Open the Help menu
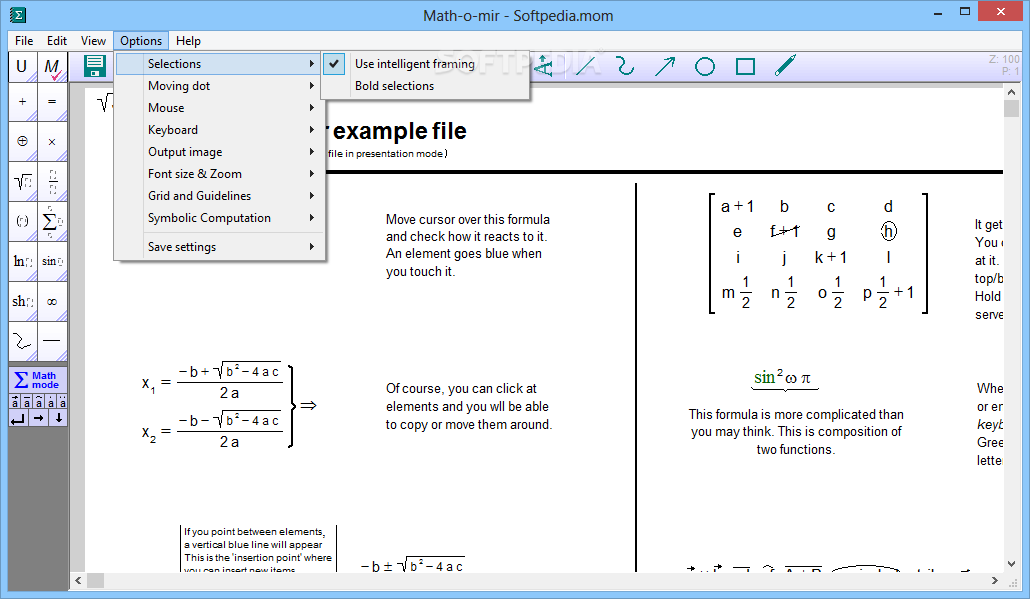This screenshot has height=599, width=1030. pos(188,41)
